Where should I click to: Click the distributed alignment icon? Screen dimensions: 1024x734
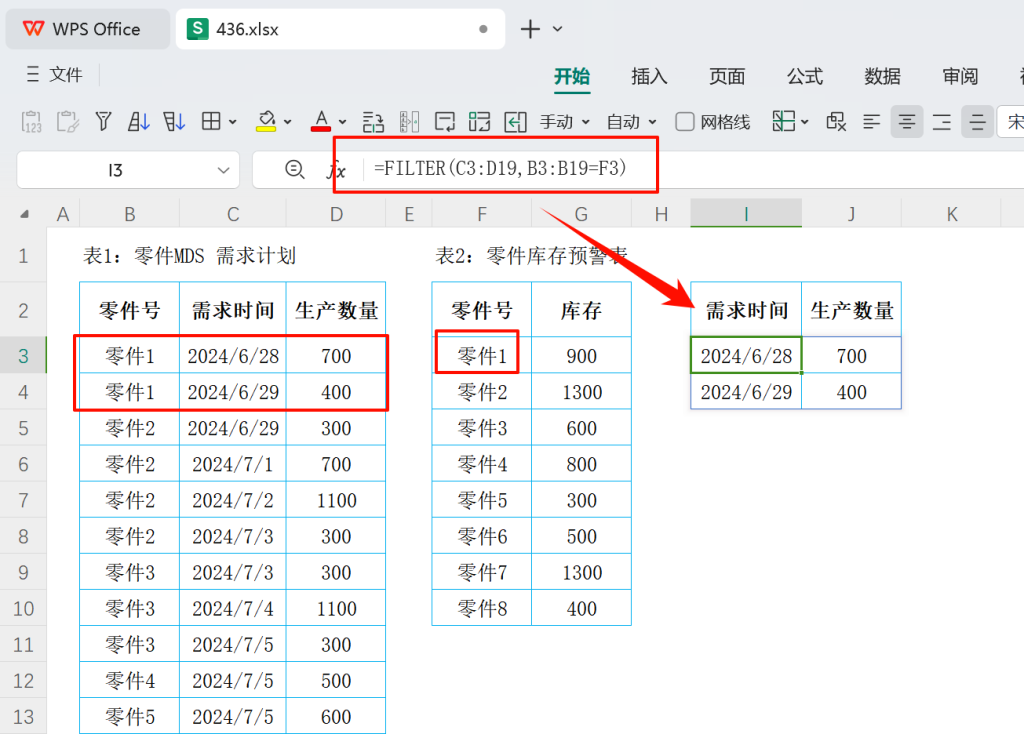point(977,121)
